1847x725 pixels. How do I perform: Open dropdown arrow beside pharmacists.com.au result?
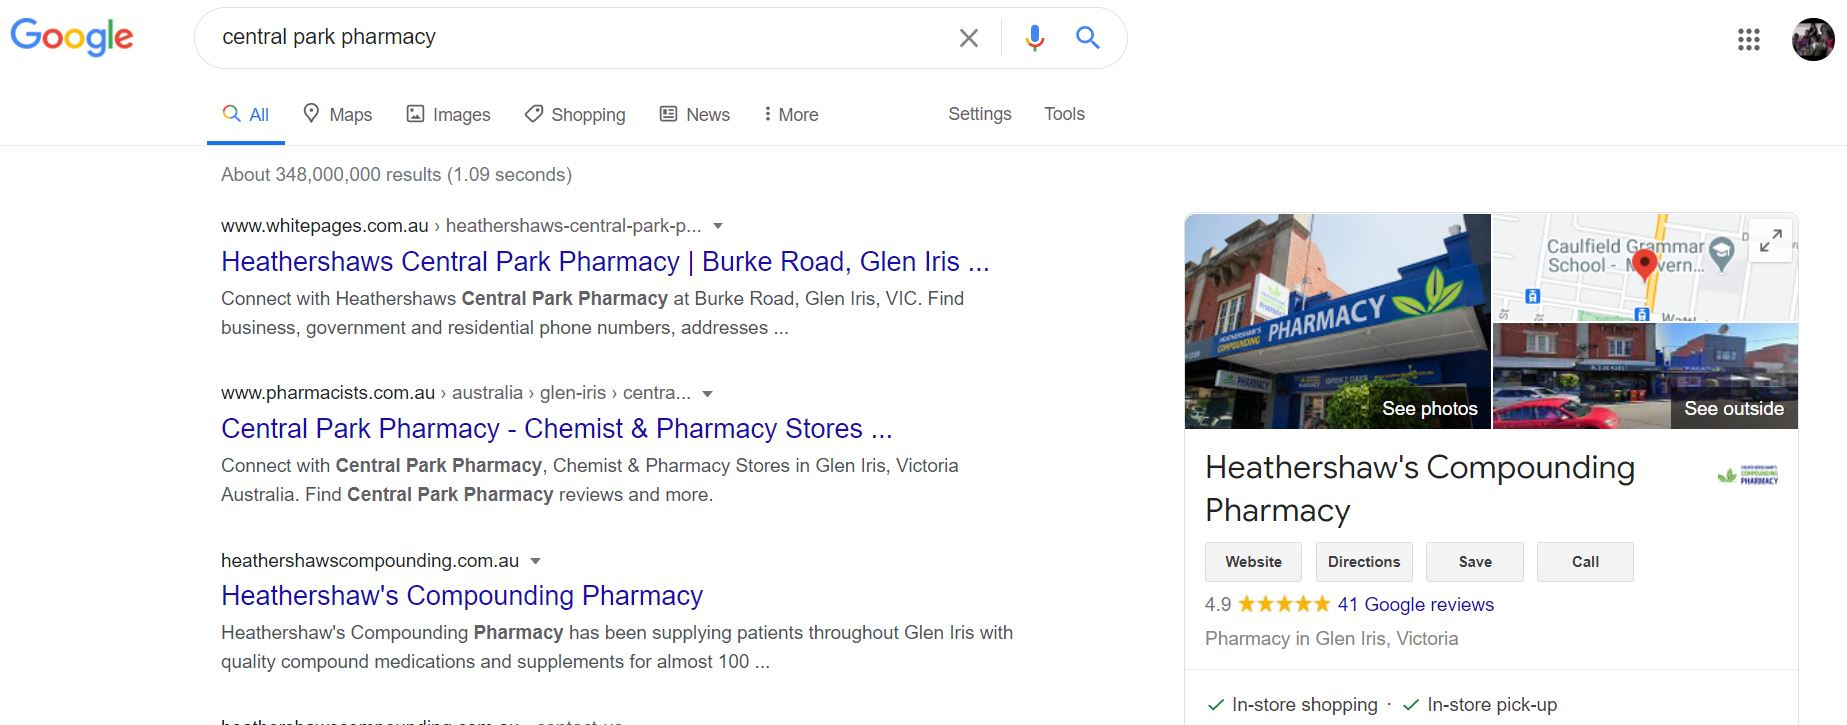pyautogui.click(x=708, y=393)
